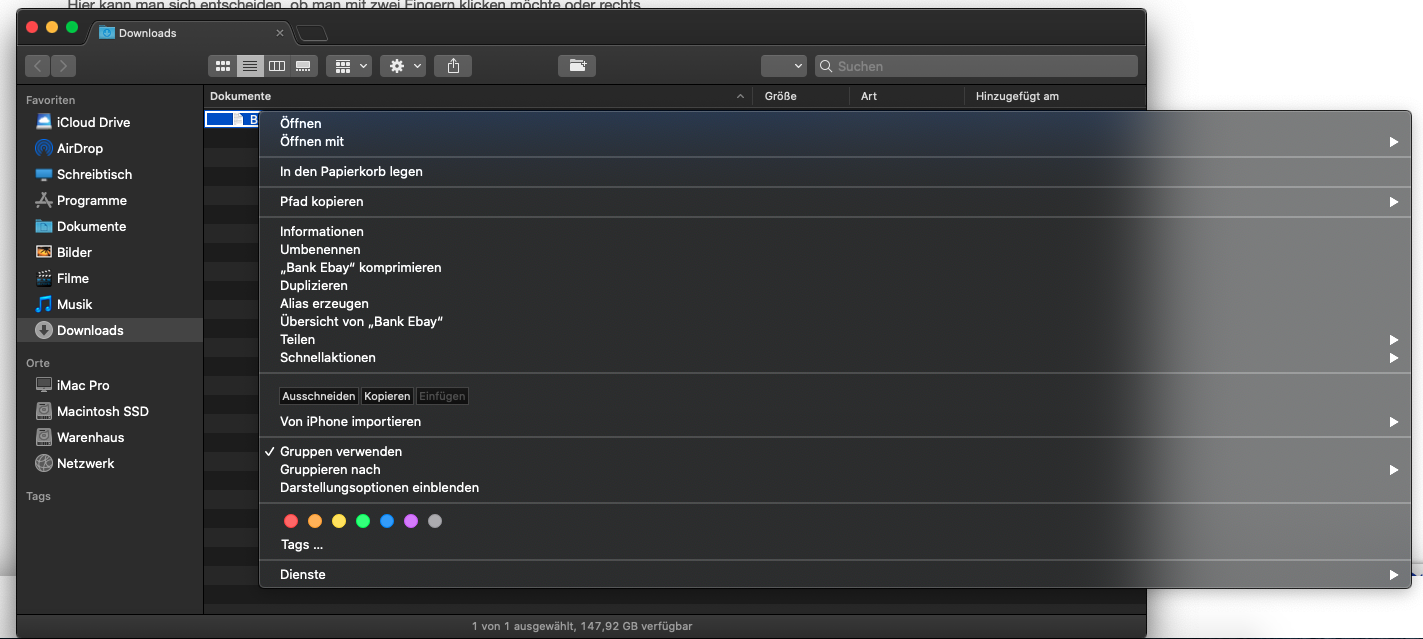Screen dimensions: 1423x639
Task: Choose Tags … in the context menu
Action: [x=834, y=545]
